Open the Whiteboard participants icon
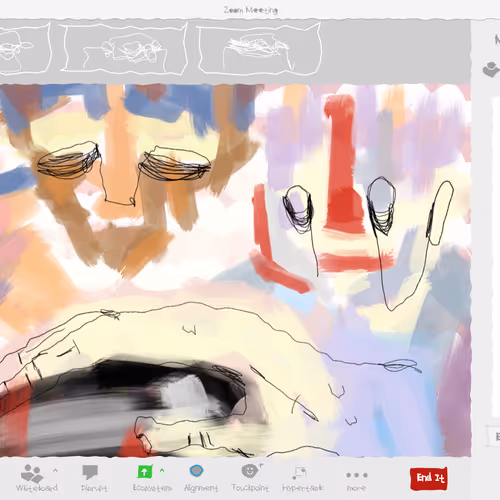This screenshot has height=500, width=500. pos(32,473)
